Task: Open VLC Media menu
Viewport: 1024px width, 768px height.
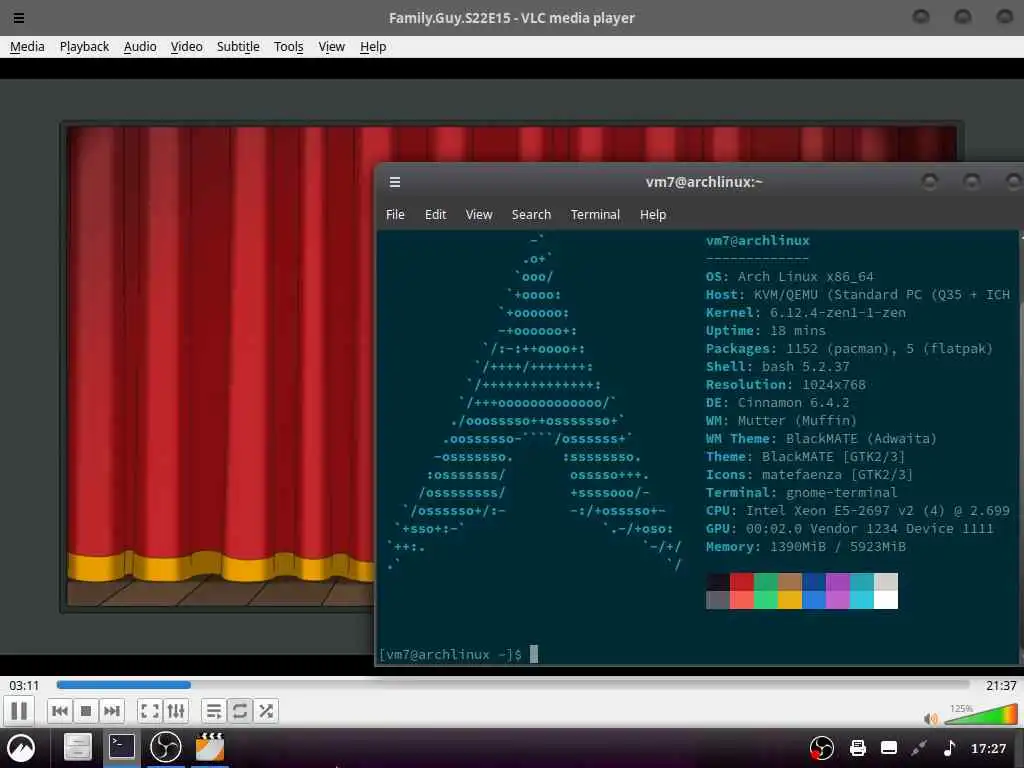Action: point(27,46)
